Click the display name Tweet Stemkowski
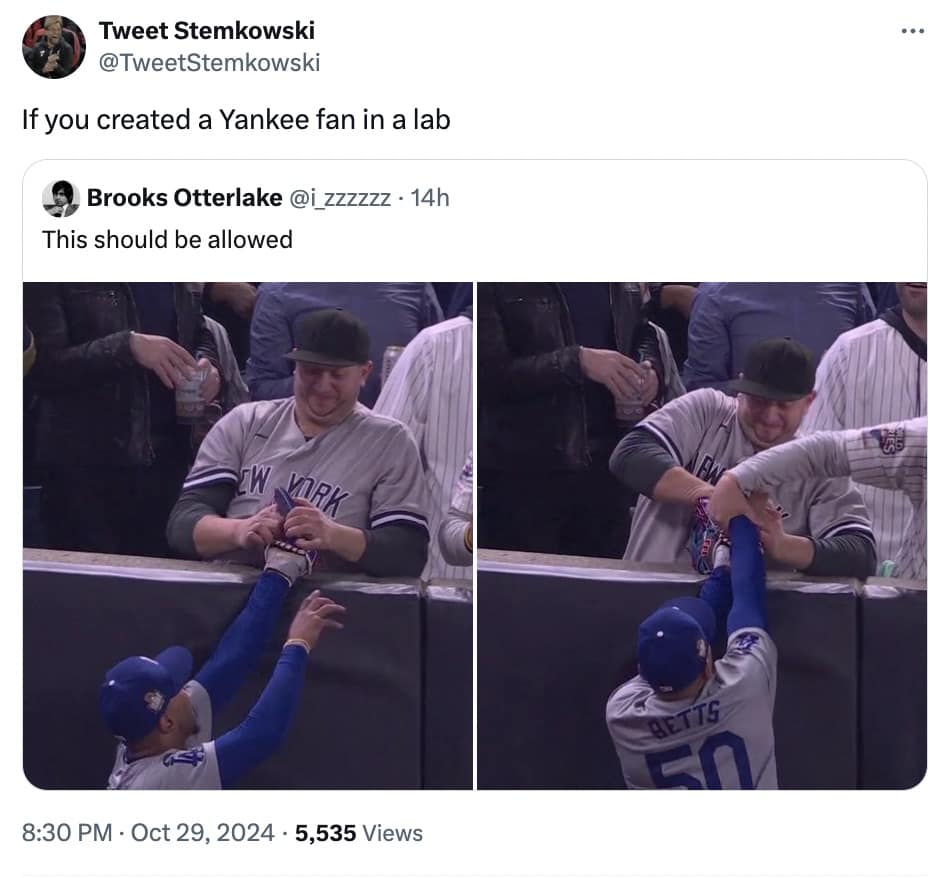948x878 pixels. [206, 30]
